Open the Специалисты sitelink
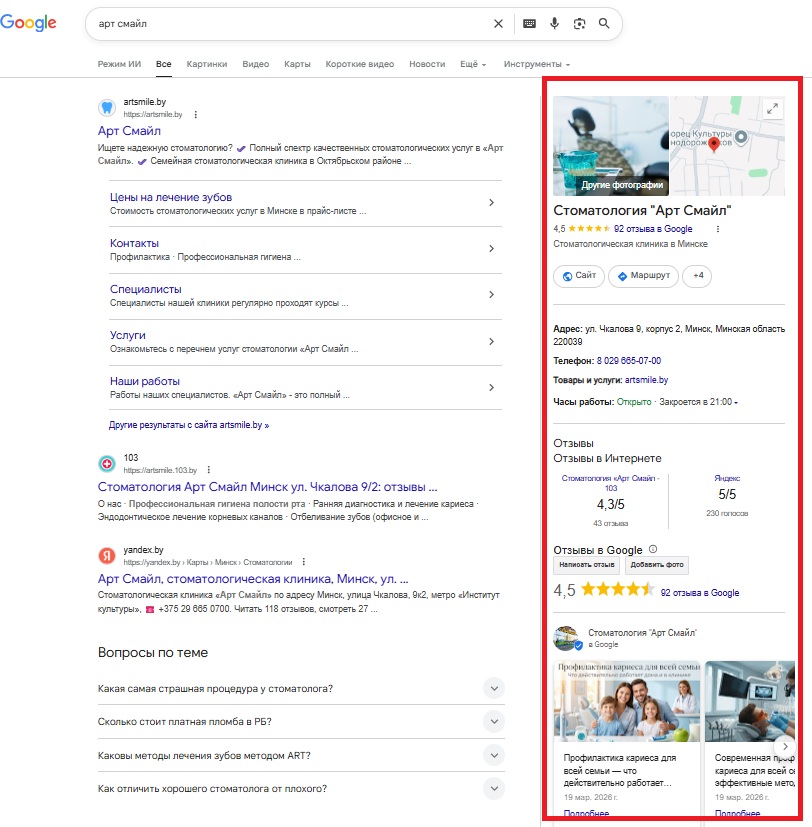Screen dimensions: 812x827 tap(146, 289)
